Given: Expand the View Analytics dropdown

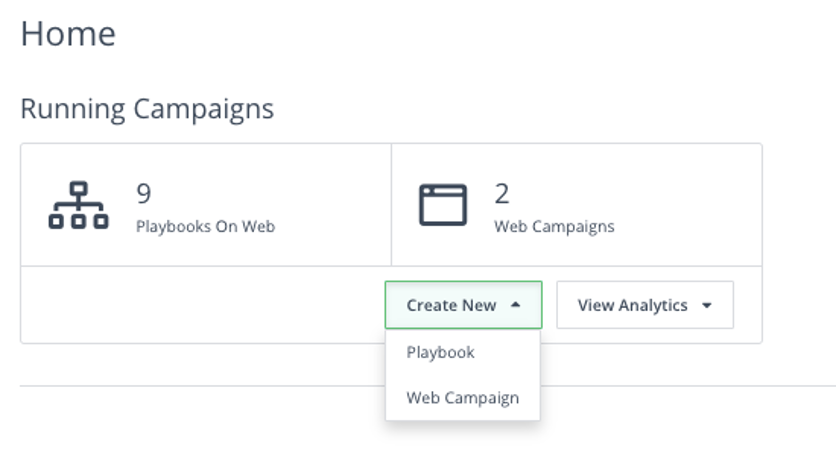Looking at the screenshot, I should tap(645, 305).
